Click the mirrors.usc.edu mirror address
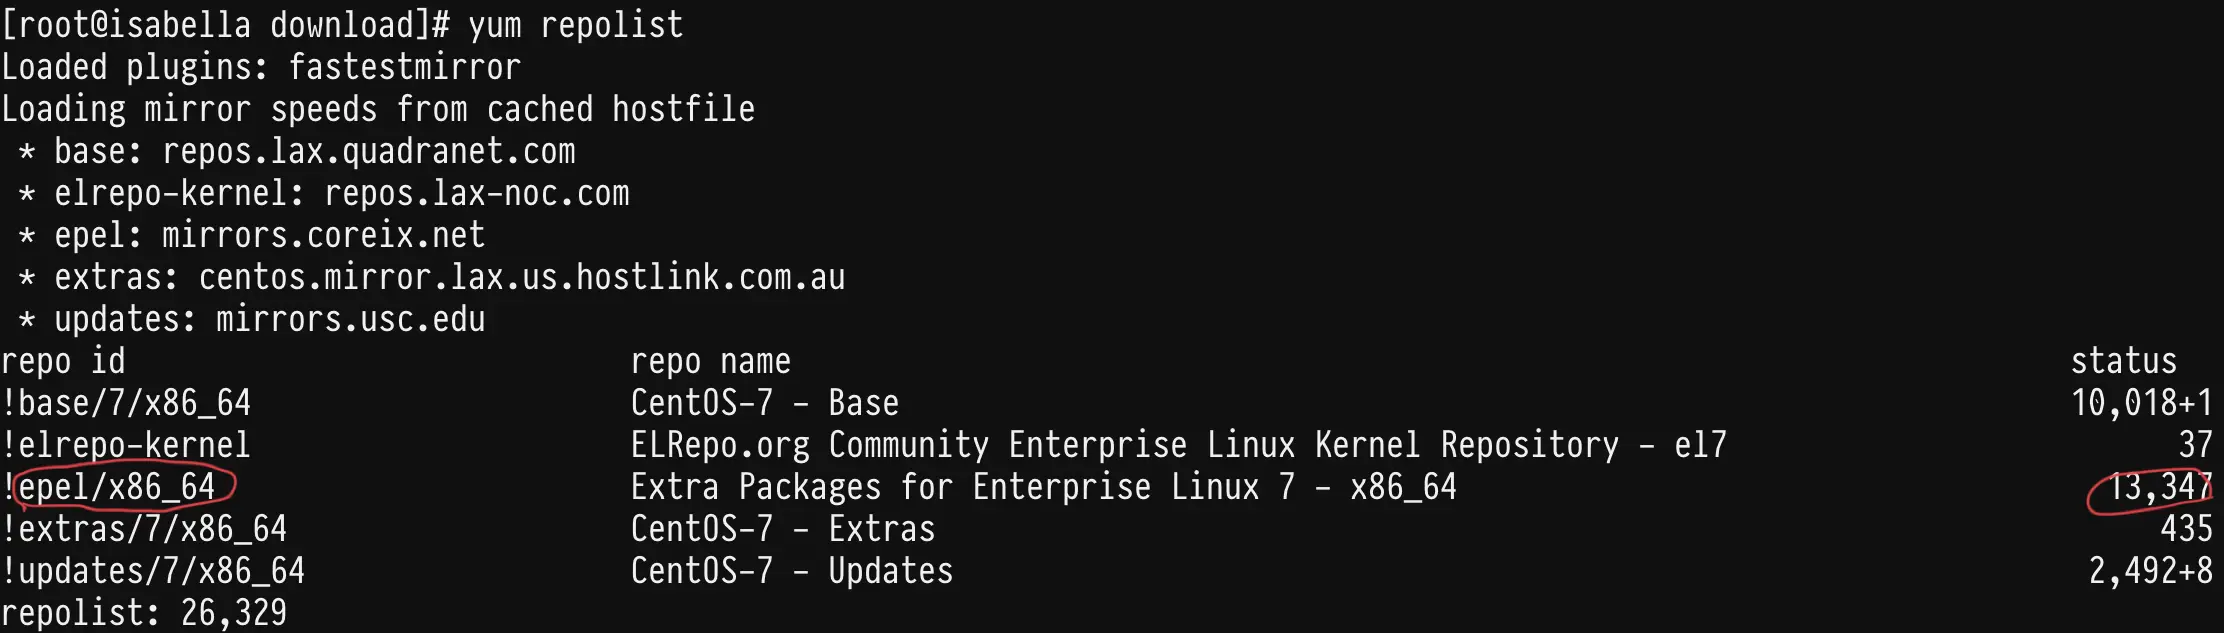Screen dimensions: 2224x633 [x=351, y=319]
